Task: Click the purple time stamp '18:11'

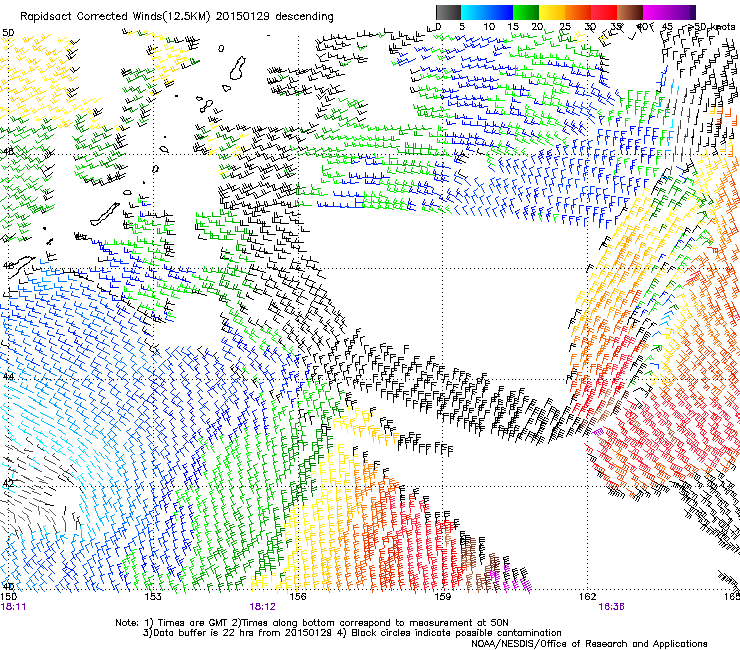Action: [13, 607]
